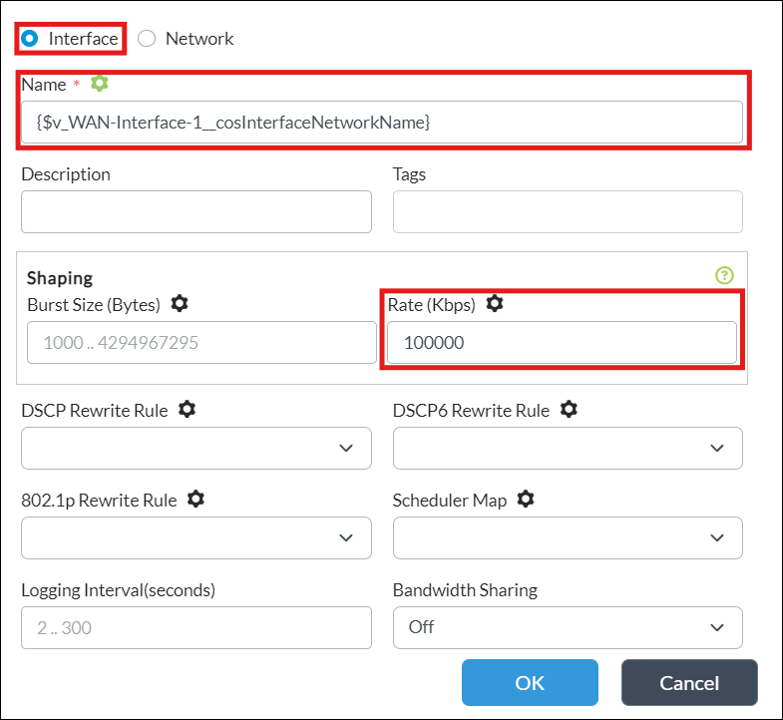783x720 pixels.
Task: Expand the Scheduler Map dropdown
Action: pos(568,538)
